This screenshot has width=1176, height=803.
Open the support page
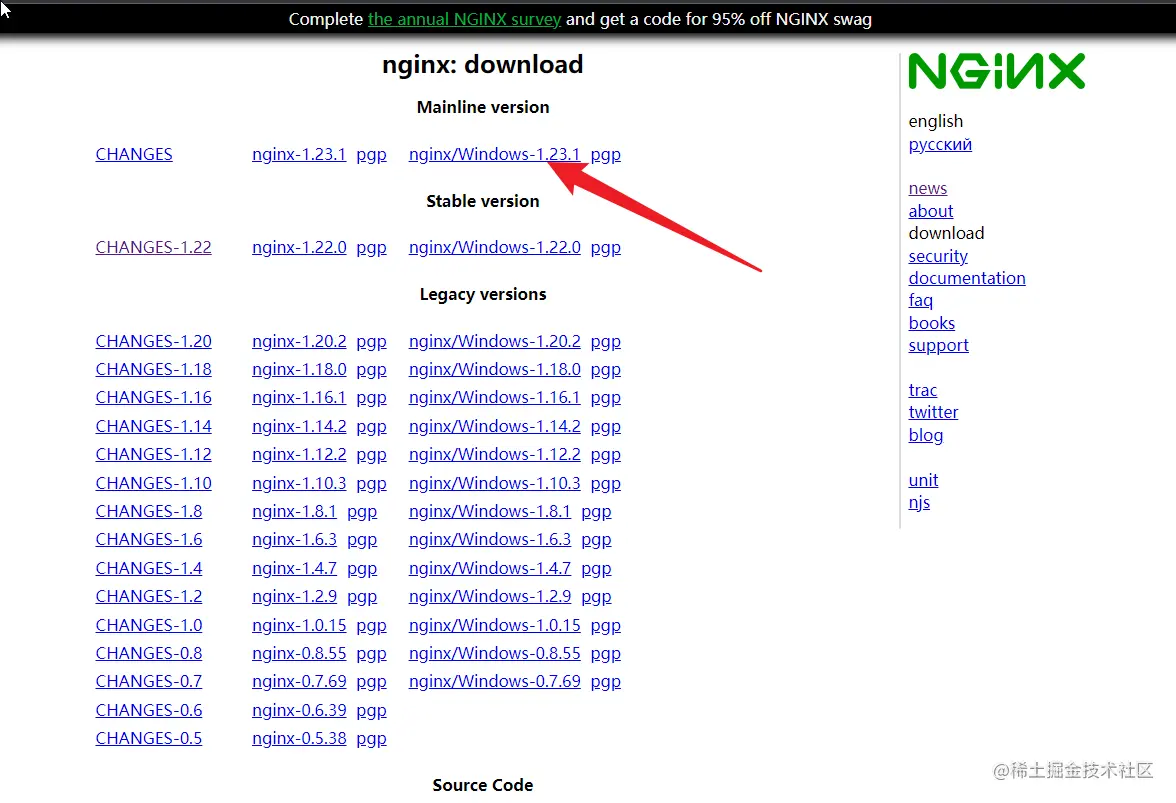pyautogui.click(x=938, y=346)
